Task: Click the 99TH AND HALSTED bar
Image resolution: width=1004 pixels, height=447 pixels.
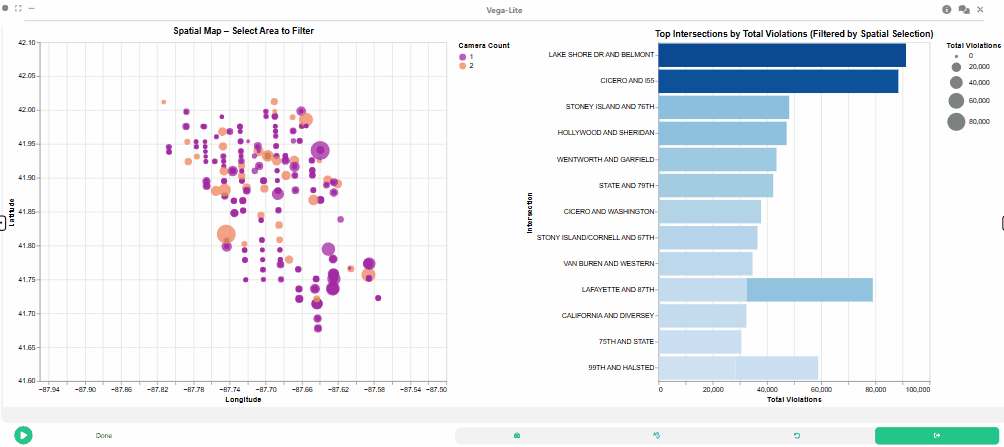Action: point(738,368)
